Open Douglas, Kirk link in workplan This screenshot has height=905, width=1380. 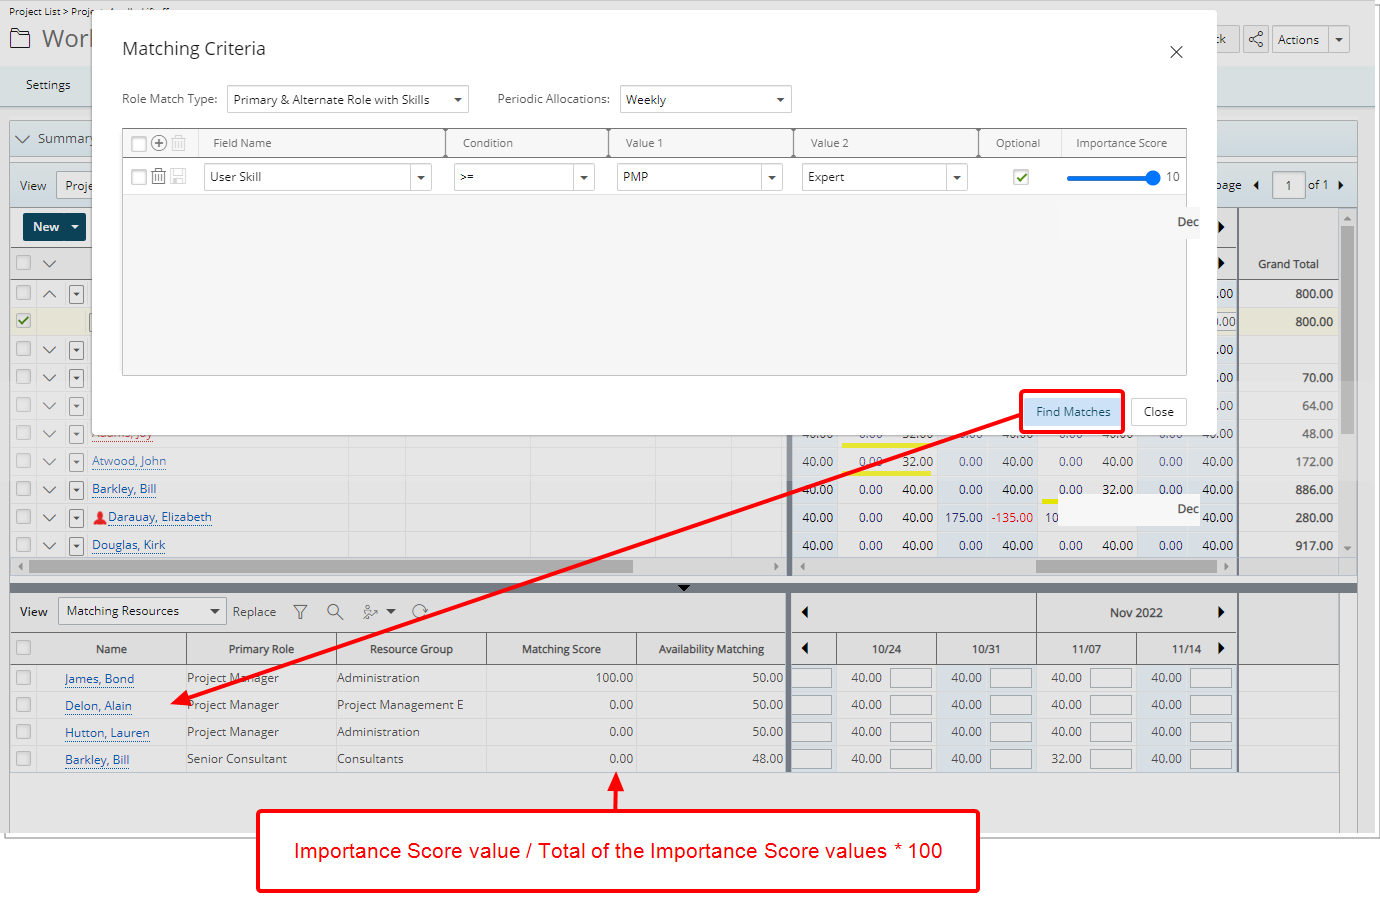coord(128,545)
